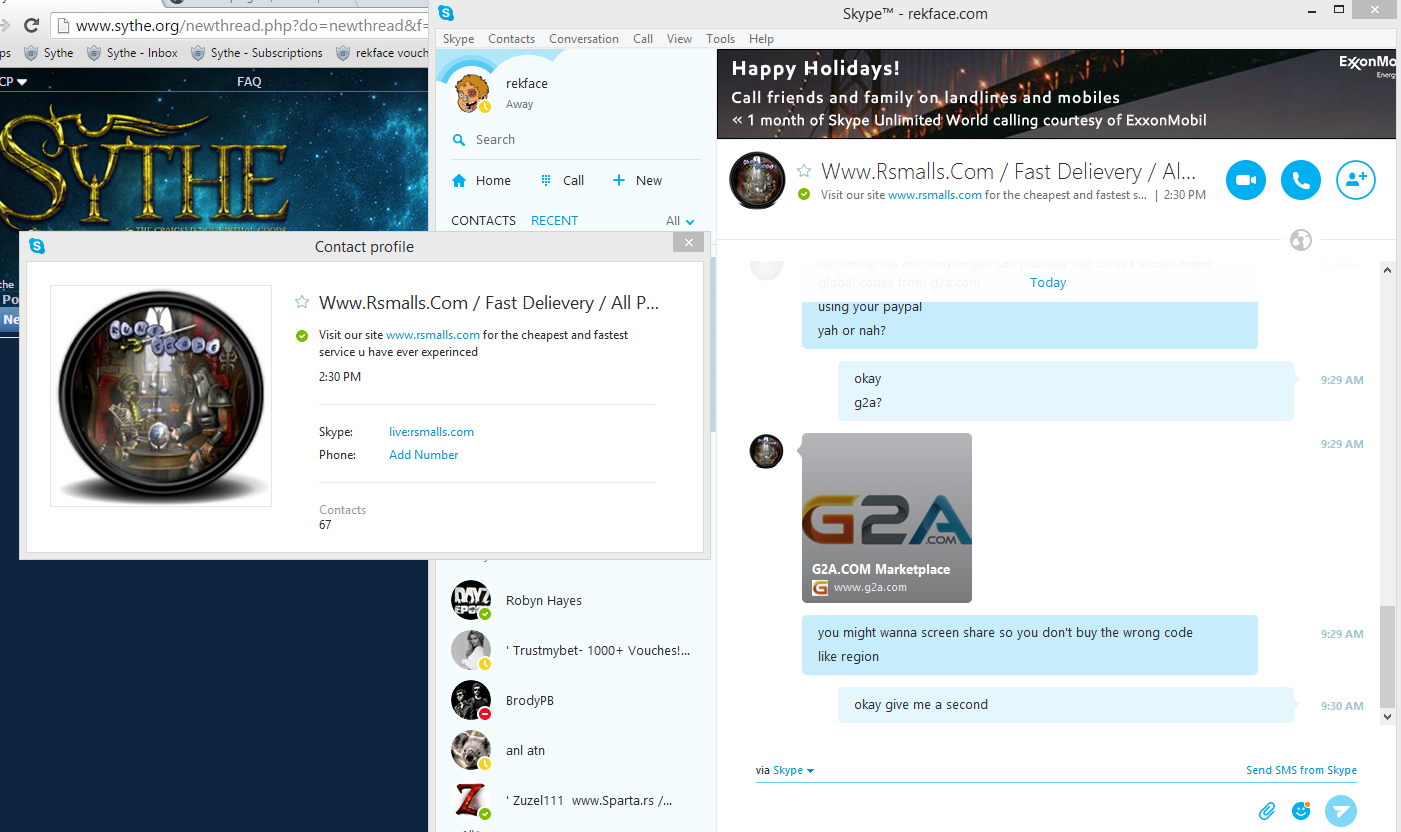Start a video call with Rsmalls contact
Screen dimensions: 1401x832
point(1246,180)
